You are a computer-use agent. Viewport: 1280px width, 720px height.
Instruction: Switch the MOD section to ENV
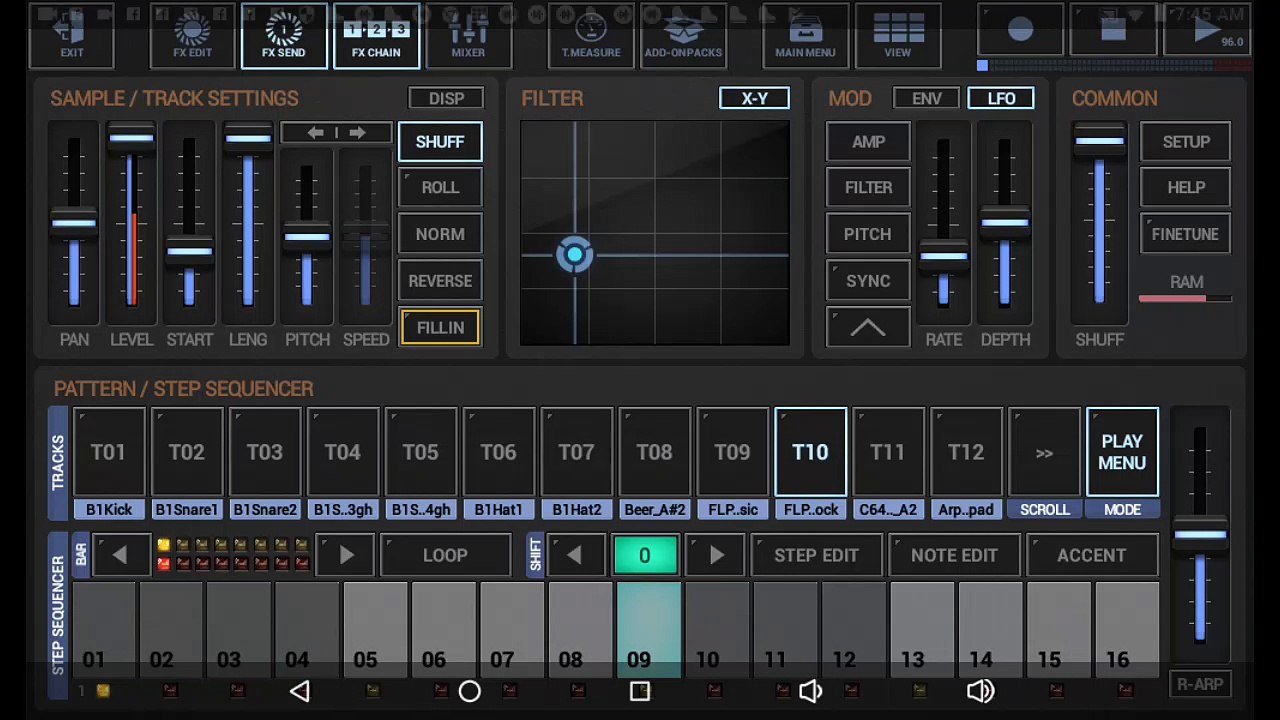[x=927, y=99]
